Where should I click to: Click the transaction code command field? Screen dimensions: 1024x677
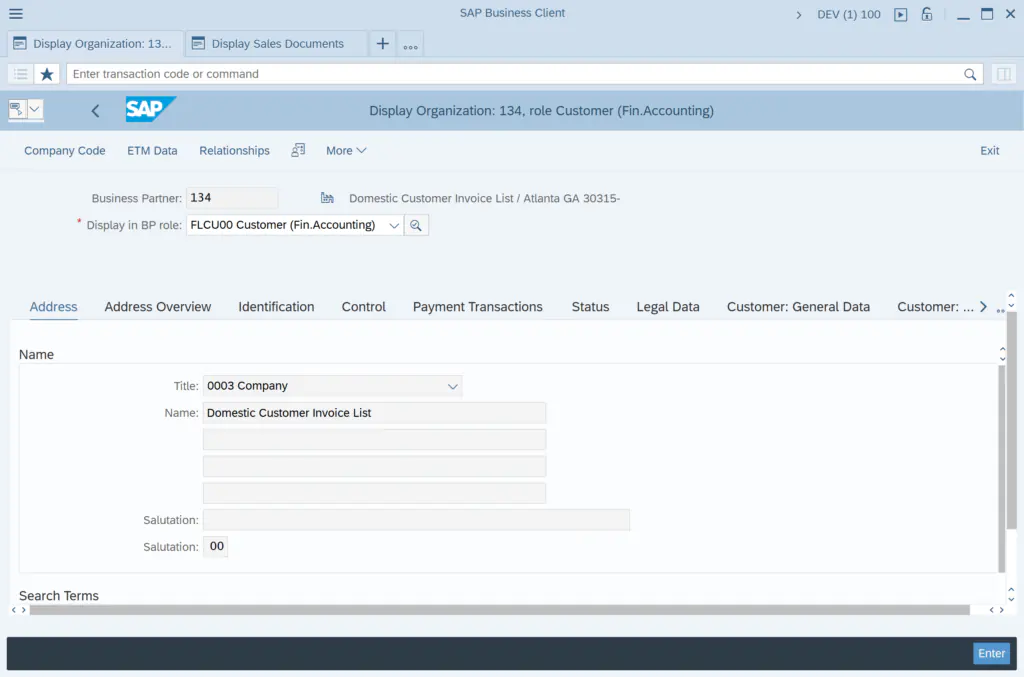[x=524, y=74]
